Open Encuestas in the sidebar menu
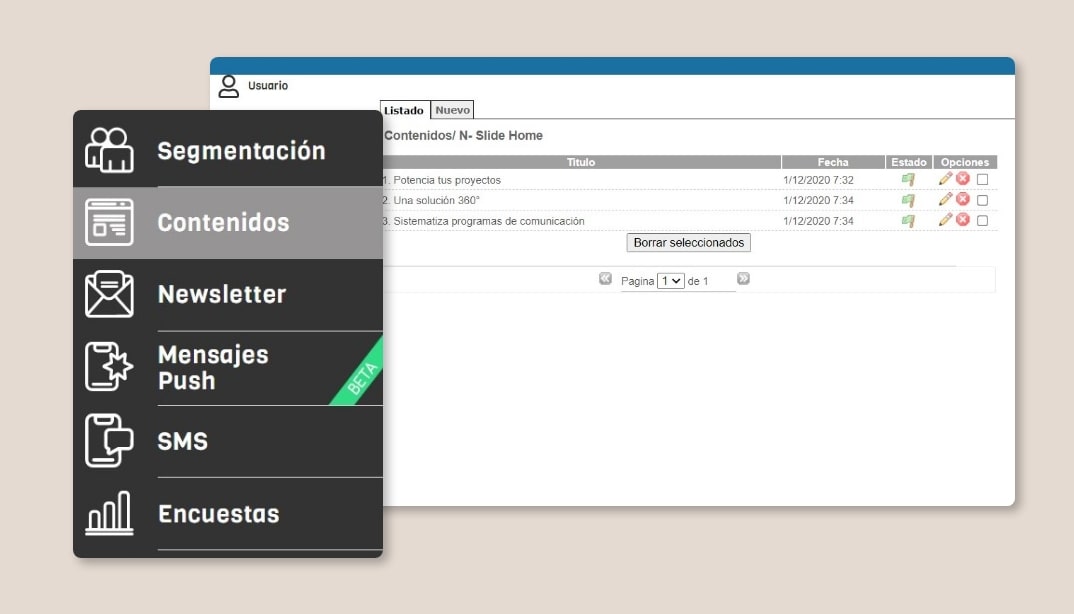This screenshot has width=1074, height=614. [x=228, y=514]
